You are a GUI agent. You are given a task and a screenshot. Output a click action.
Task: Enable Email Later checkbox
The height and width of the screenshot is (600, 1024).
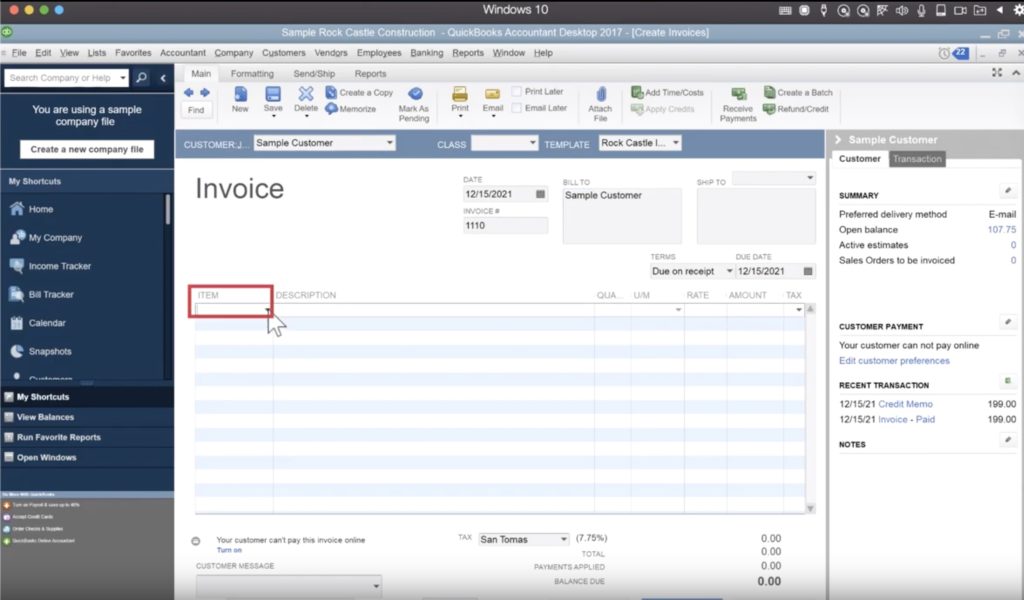click(x=517, y=108)
